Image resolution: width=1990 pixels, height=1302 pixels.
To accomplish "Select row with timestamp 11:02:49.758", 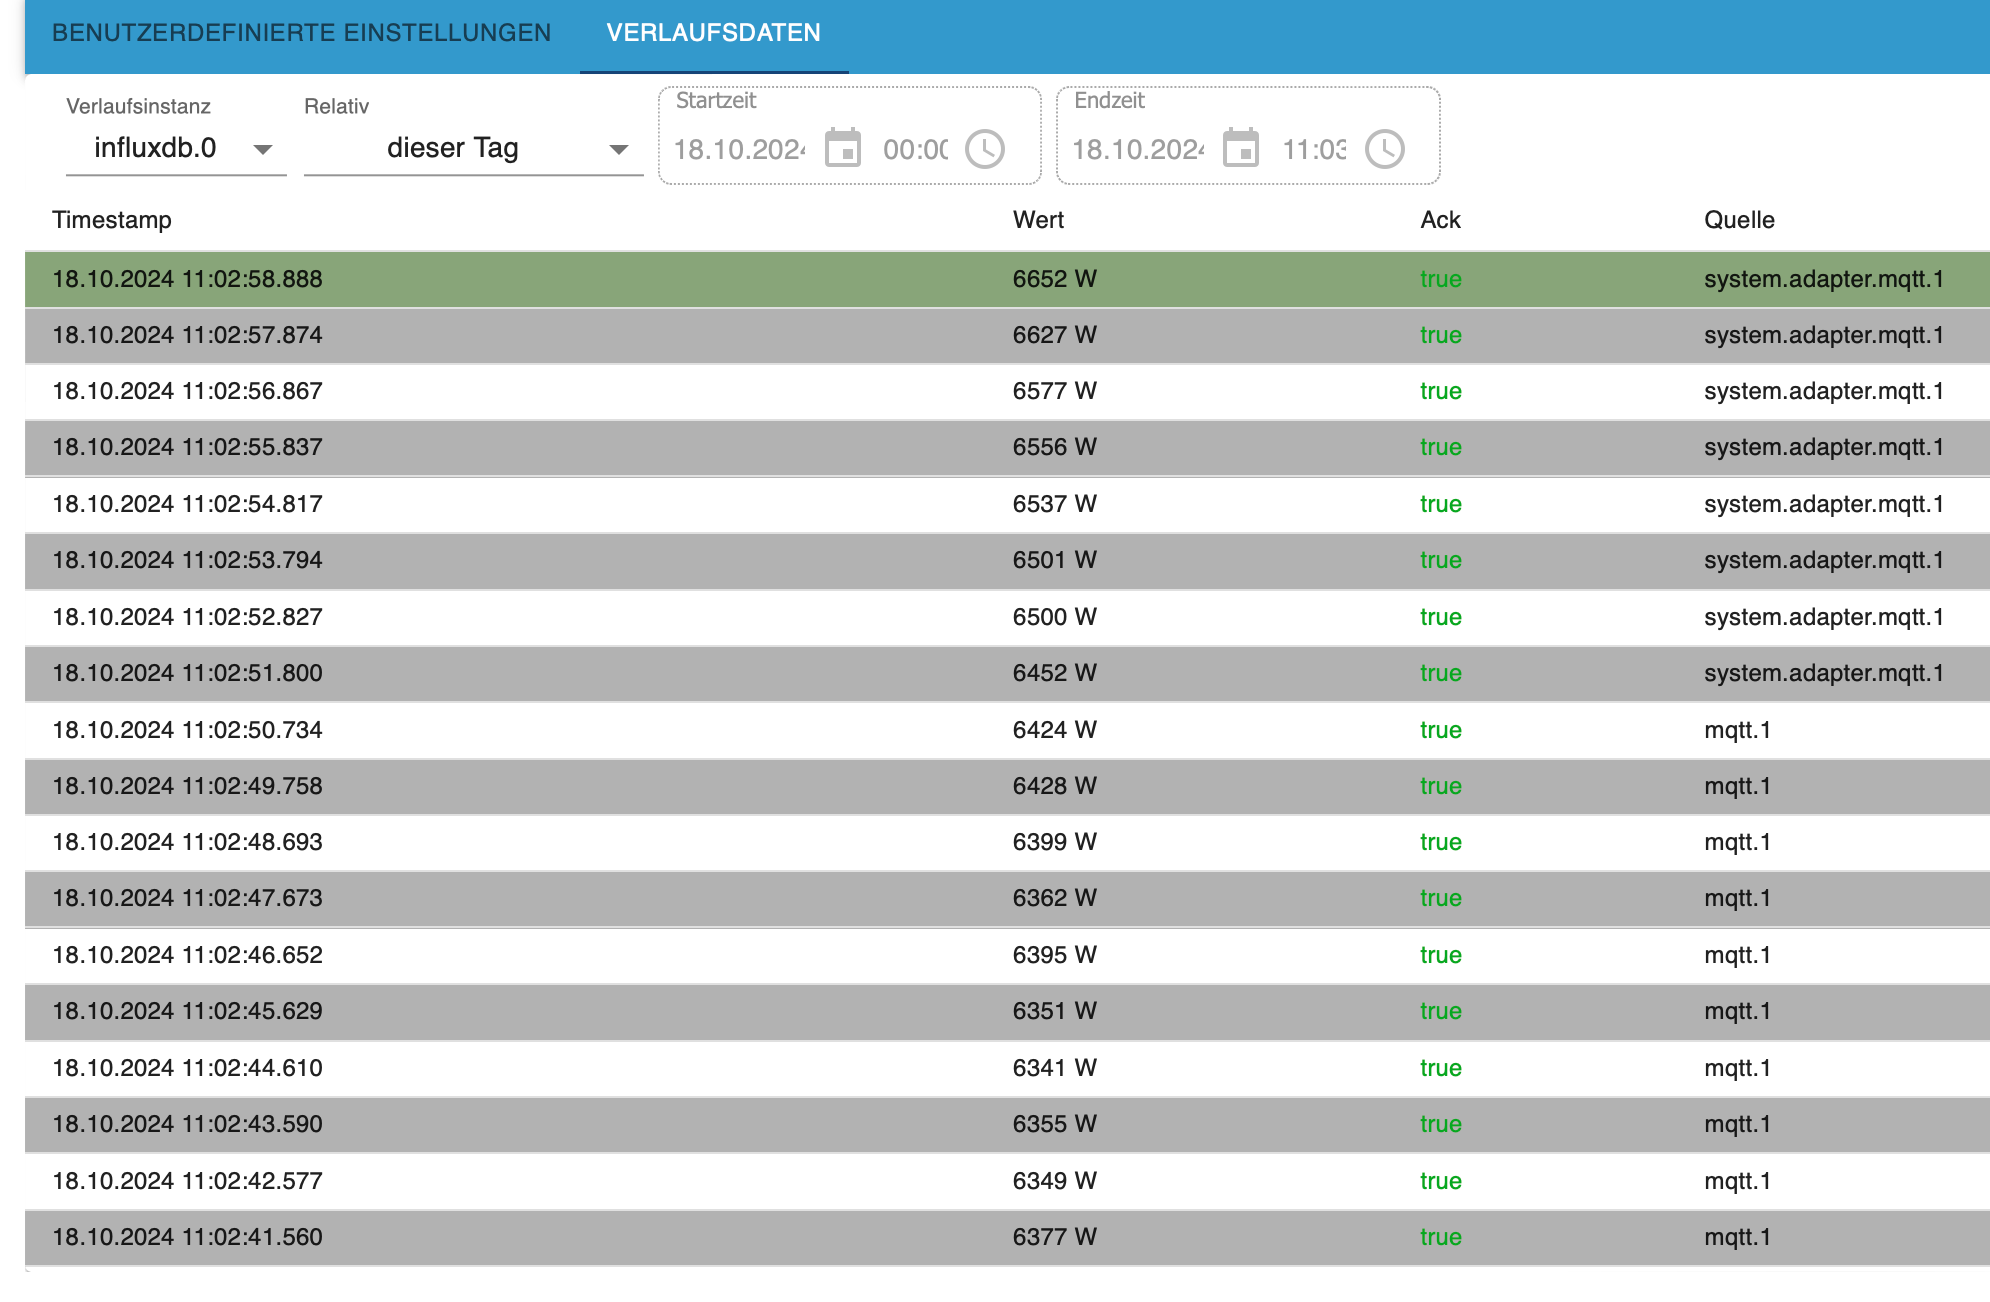I will click(1007, 786).
